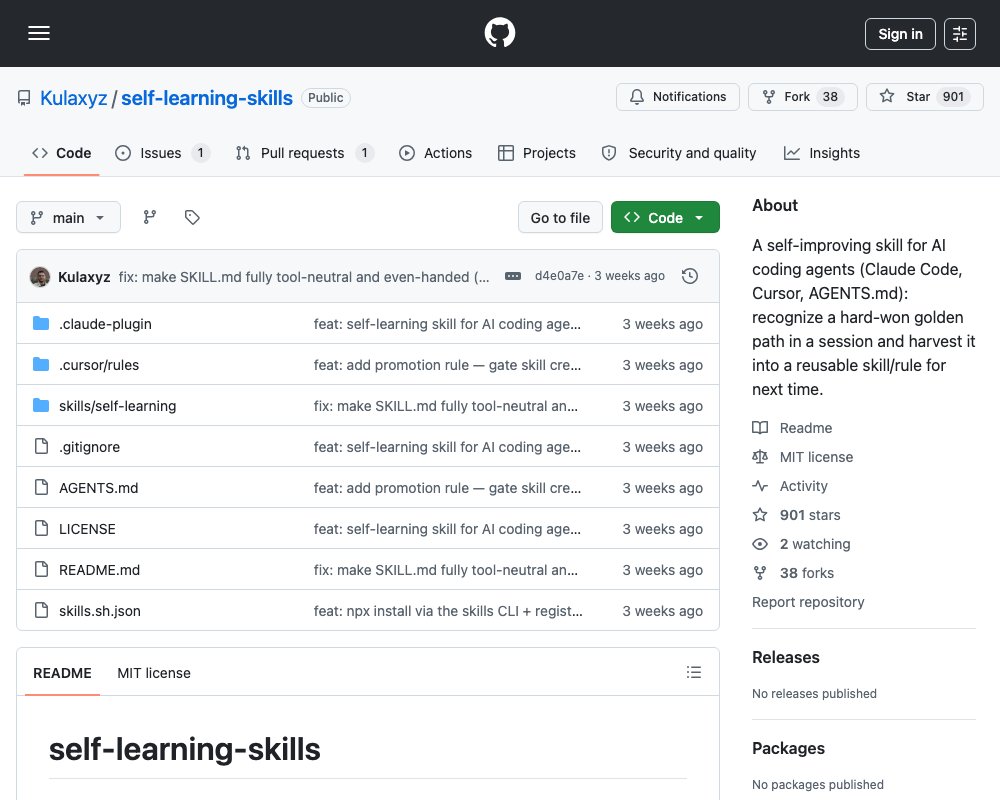This screenshot has height=800, width=1000.
Task: Click the file icon for README.md
Action: (41, 569)
